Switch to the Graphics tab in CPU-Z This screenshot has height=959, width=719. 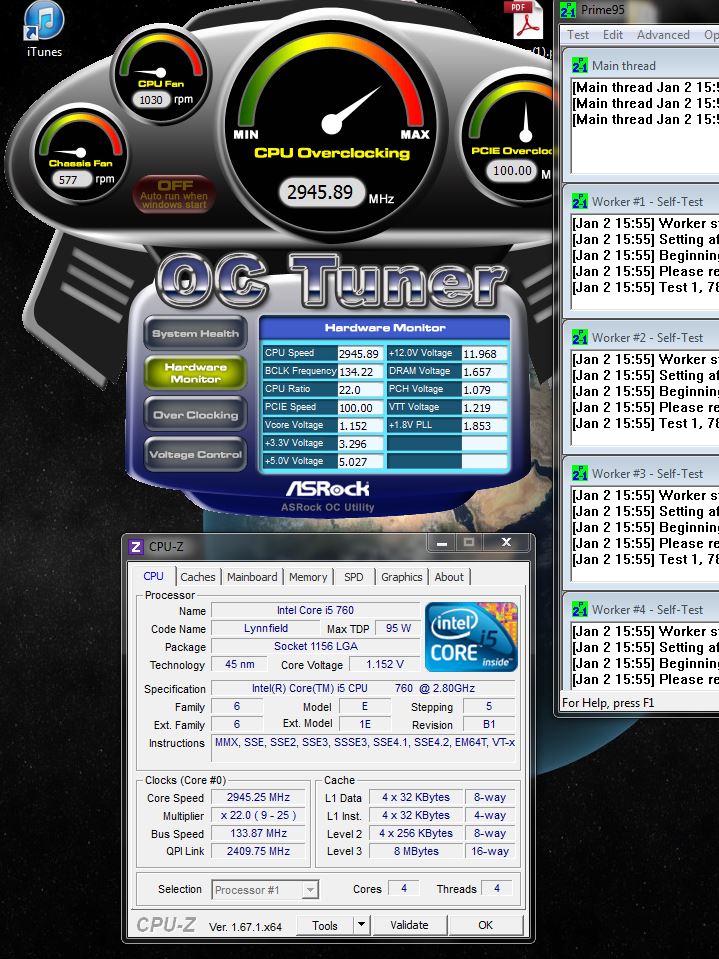click(x=402, y=577)
